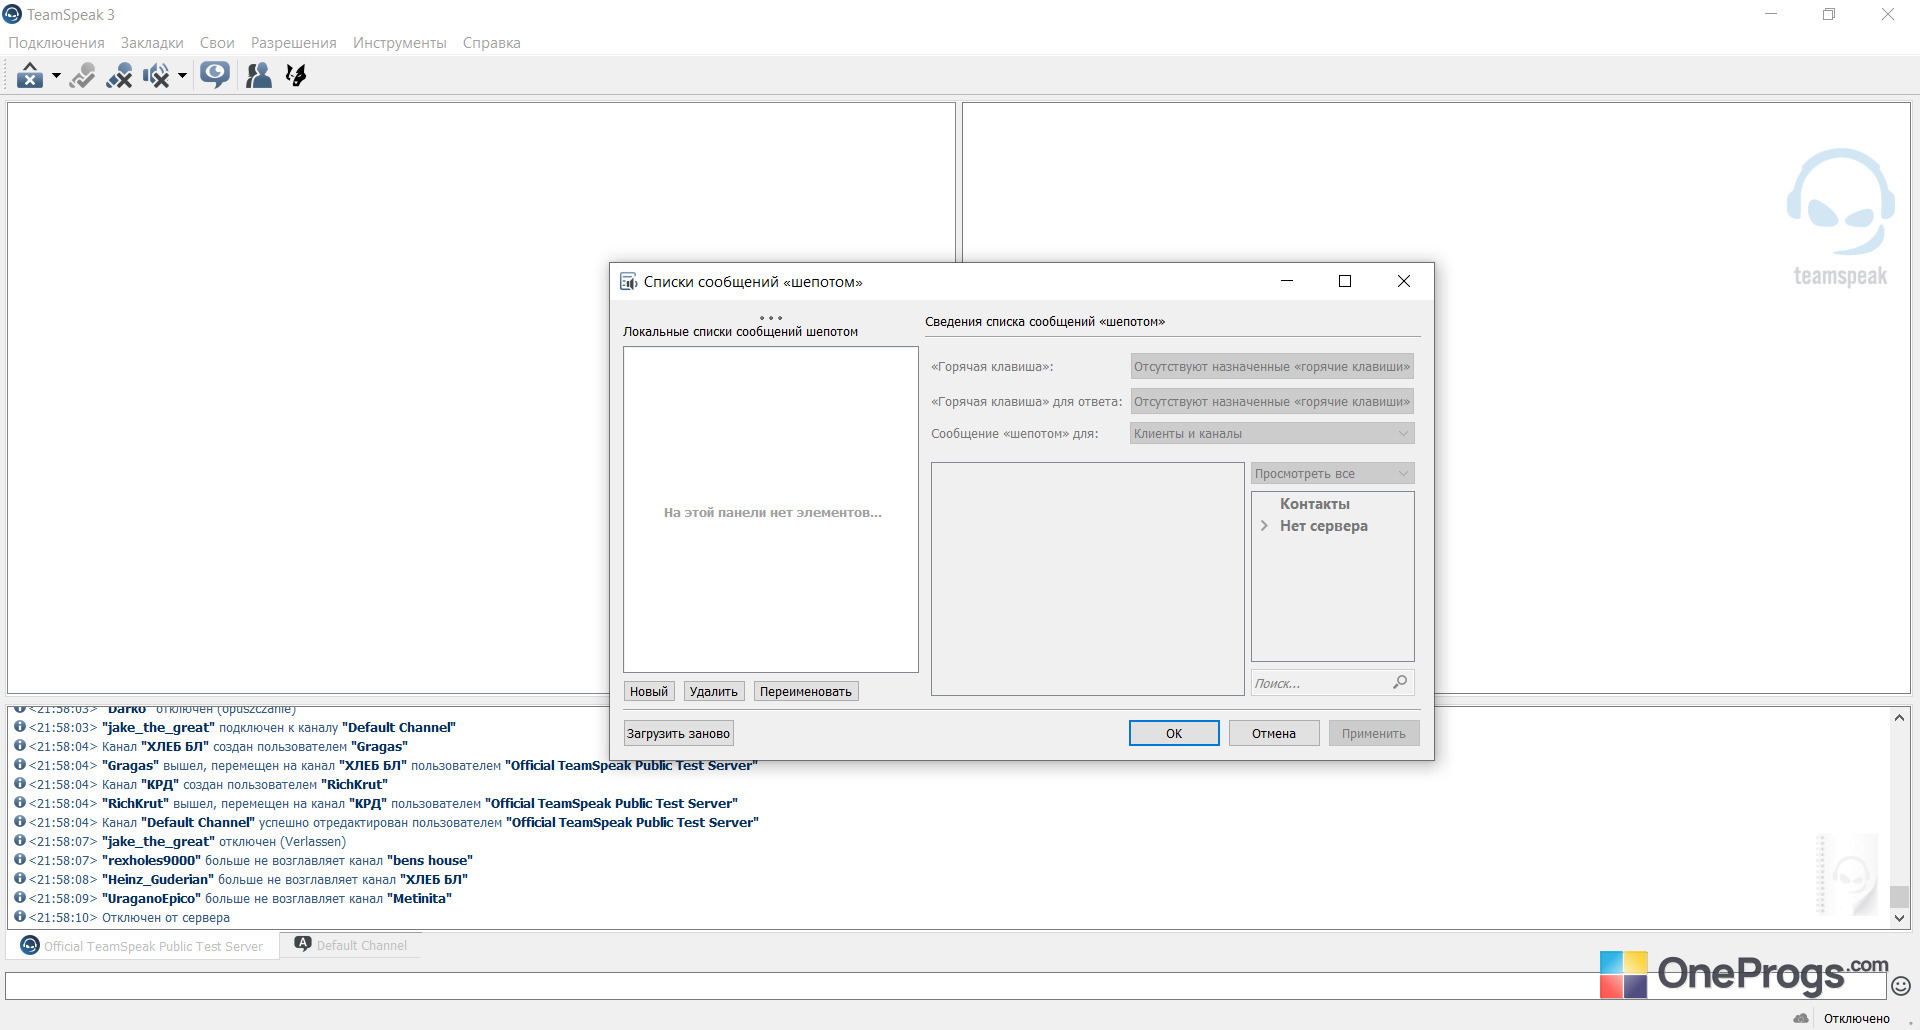Click the search magnifier icon
This screenshot has height=1030, width=1920.
(1400, 682)
